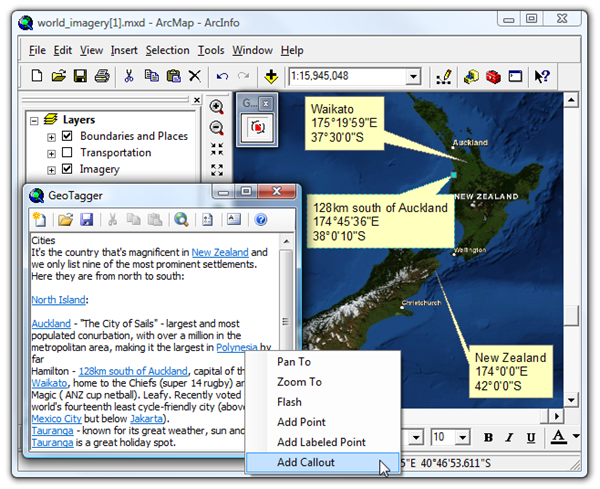Open the font size 10 dropdown
600x489 pixels.
pyautogui.click(x=463, y=437)
